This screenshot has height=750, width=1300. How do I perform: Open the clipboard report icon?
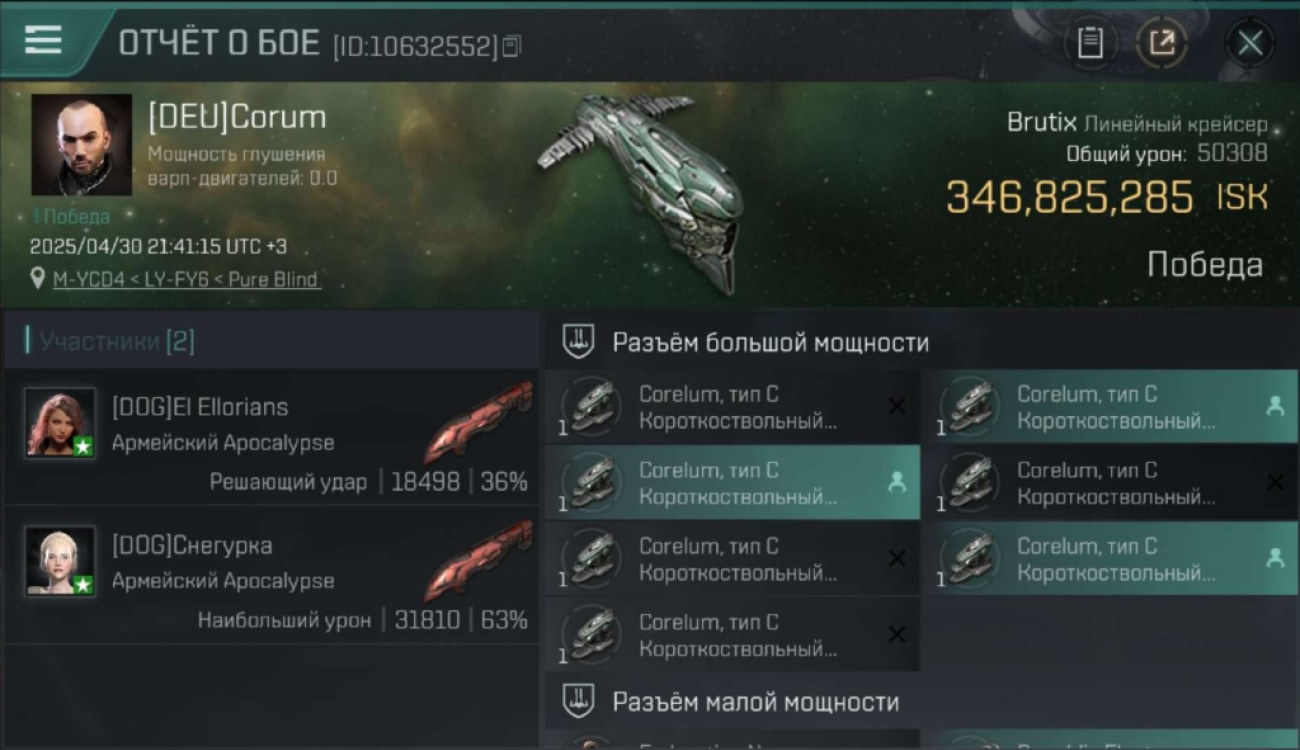[1090, 43]
